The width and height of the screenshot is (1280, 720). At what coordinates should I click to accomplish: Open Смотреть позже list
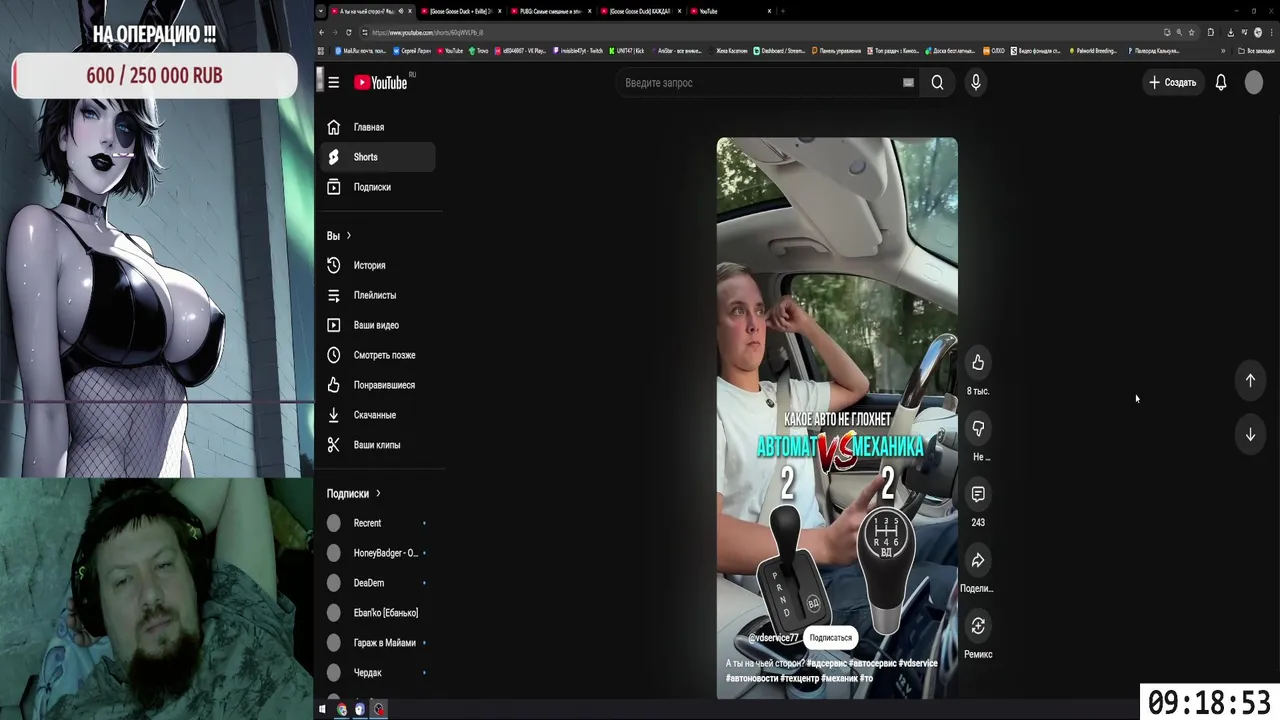[x=377, y=355]
